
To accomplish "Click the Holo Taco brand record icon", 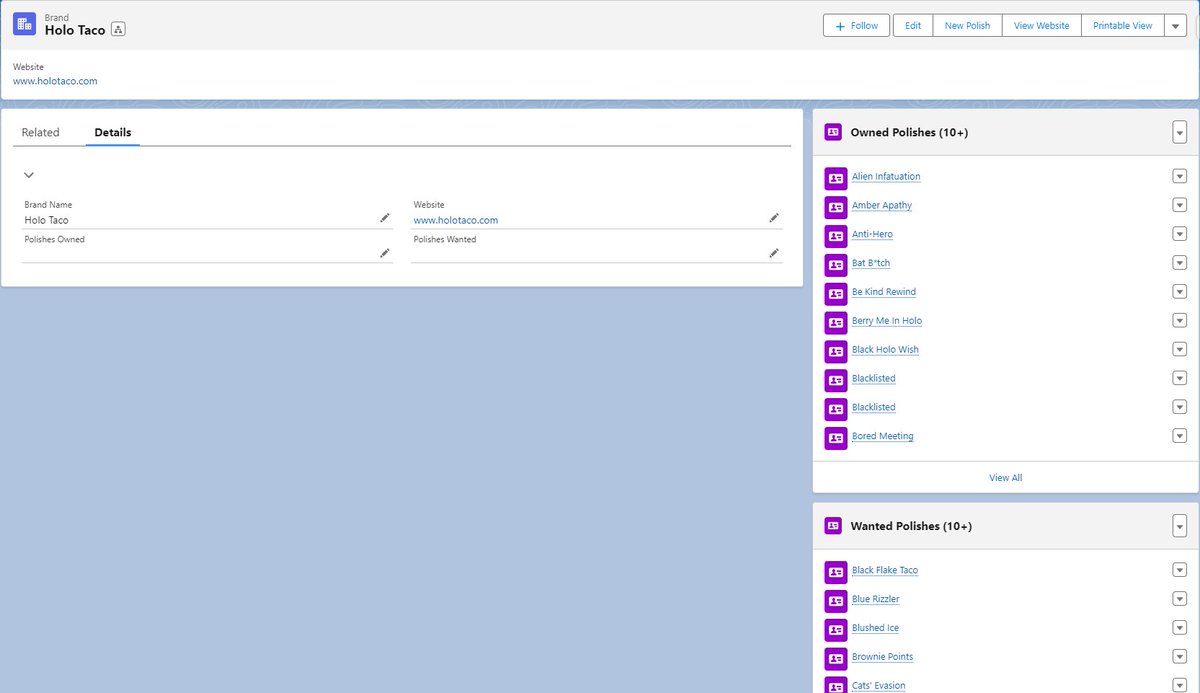I will pos(25,24).
